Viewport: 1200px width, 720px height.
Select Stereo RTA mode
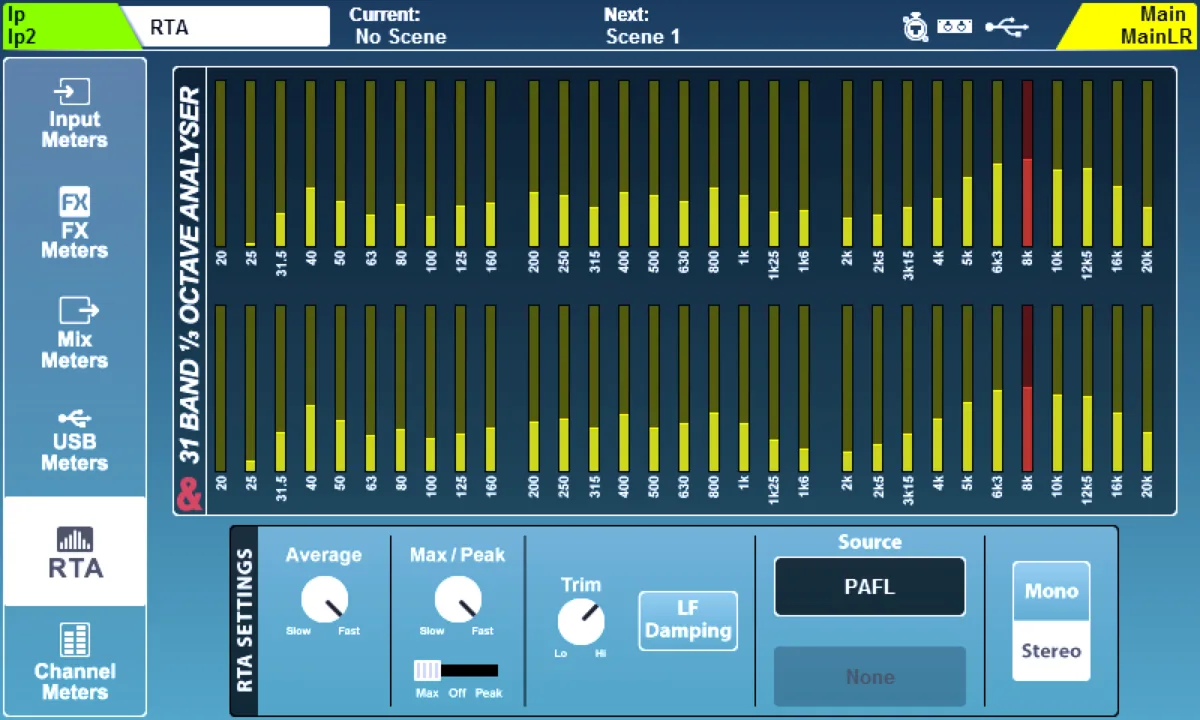tap(1051, 651)
